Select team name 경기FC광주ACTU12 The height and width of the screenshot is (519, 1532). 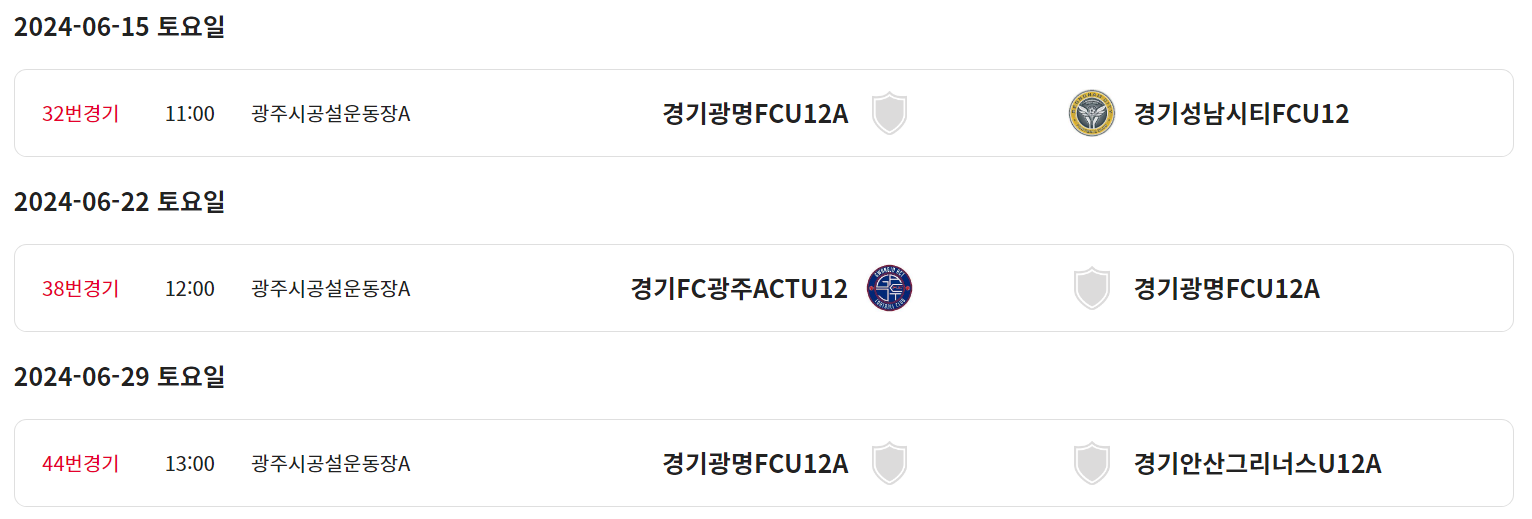[739, 289]
